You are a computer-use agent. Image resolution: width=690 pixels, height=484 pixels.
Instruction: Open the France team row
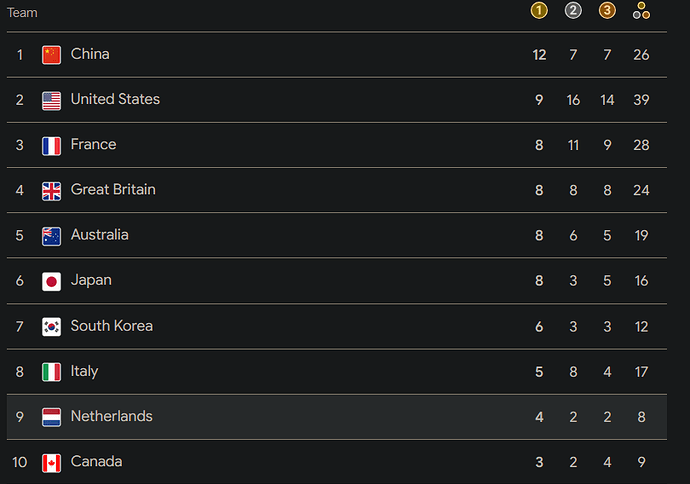337,145
